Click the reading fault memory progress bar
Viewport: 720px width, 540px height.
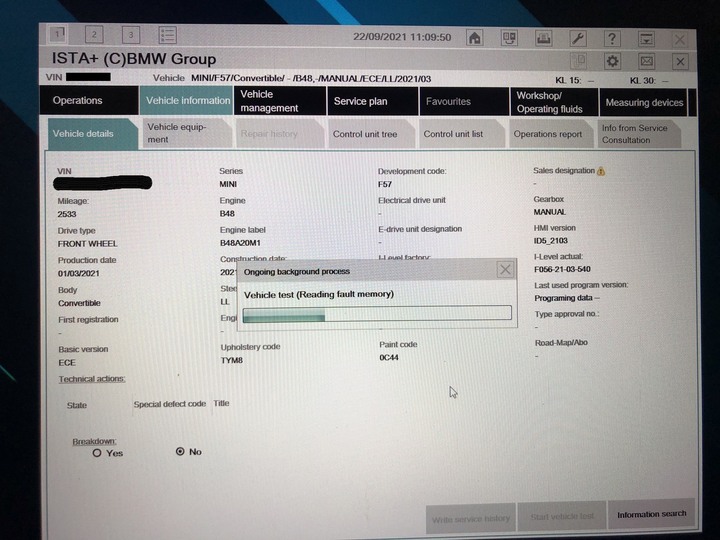pyautogui.click(x=377, y=314)
